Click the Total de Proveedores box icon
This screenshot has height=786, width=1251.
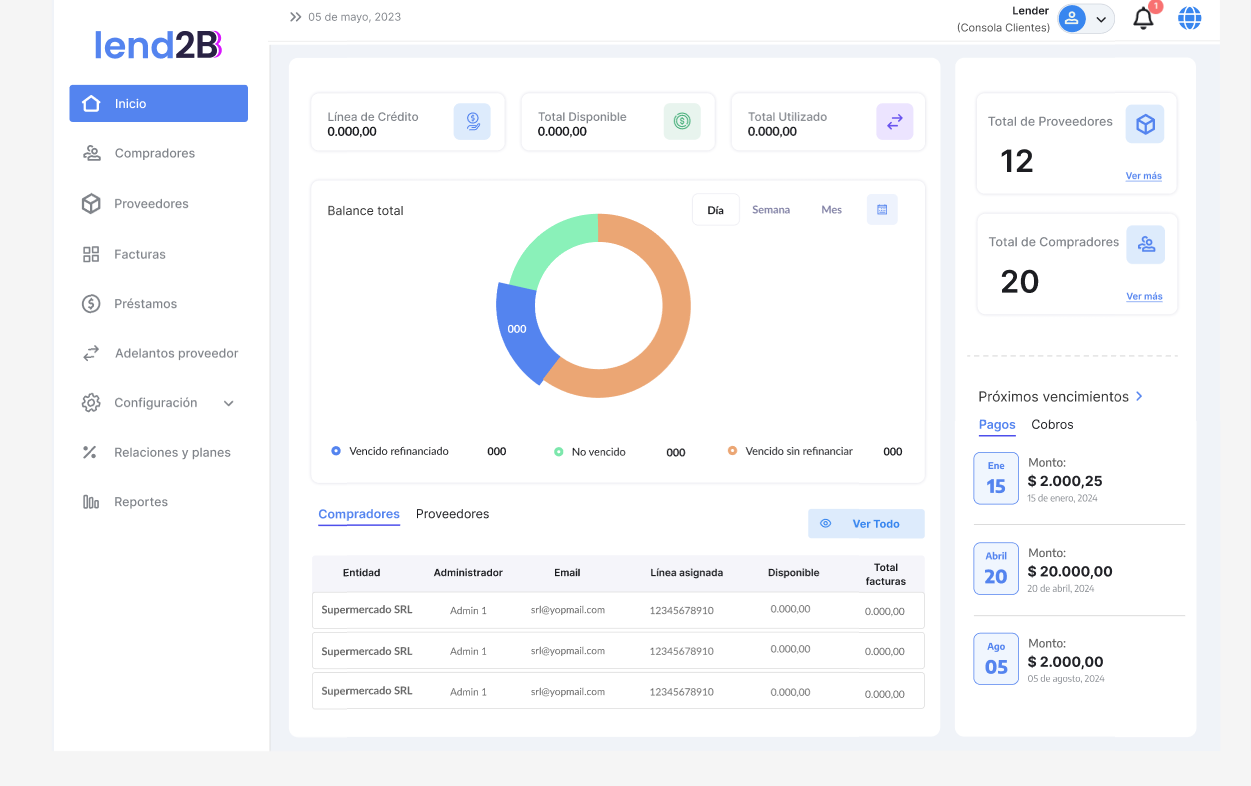[1145, 124]
